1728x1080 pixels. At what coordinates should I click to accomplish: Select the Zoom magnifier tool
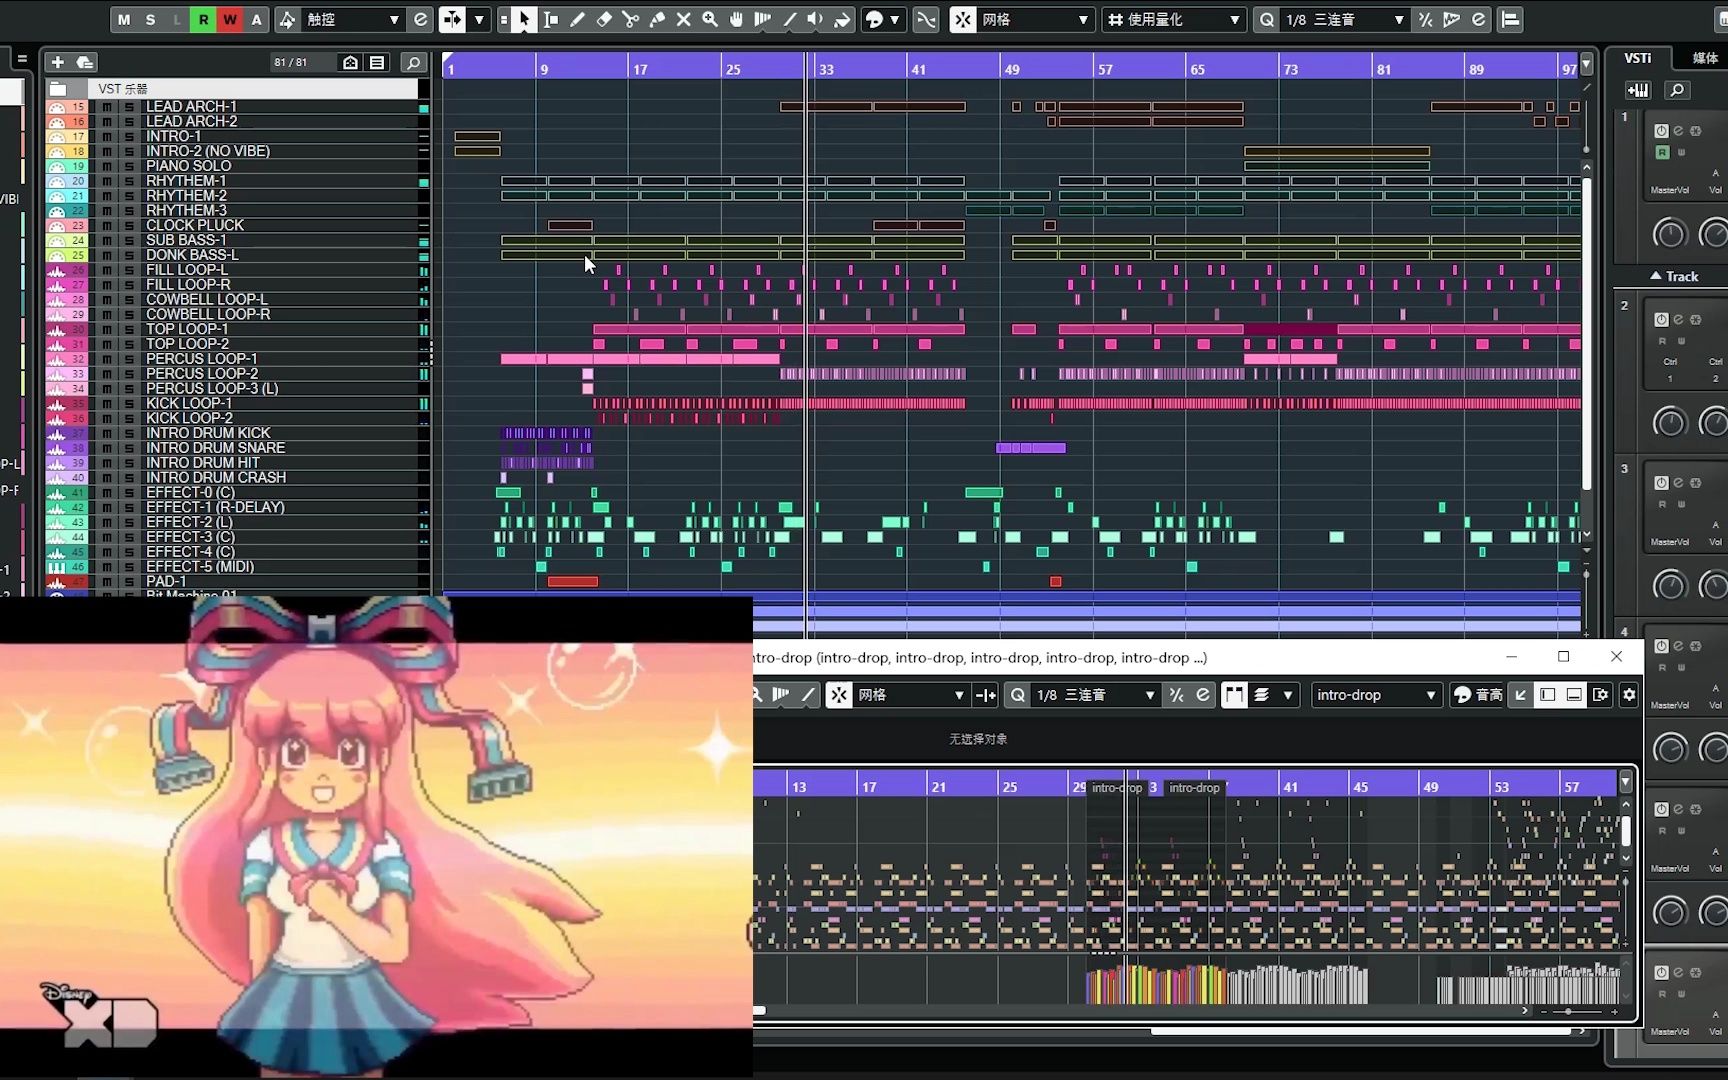click(710, 19)
